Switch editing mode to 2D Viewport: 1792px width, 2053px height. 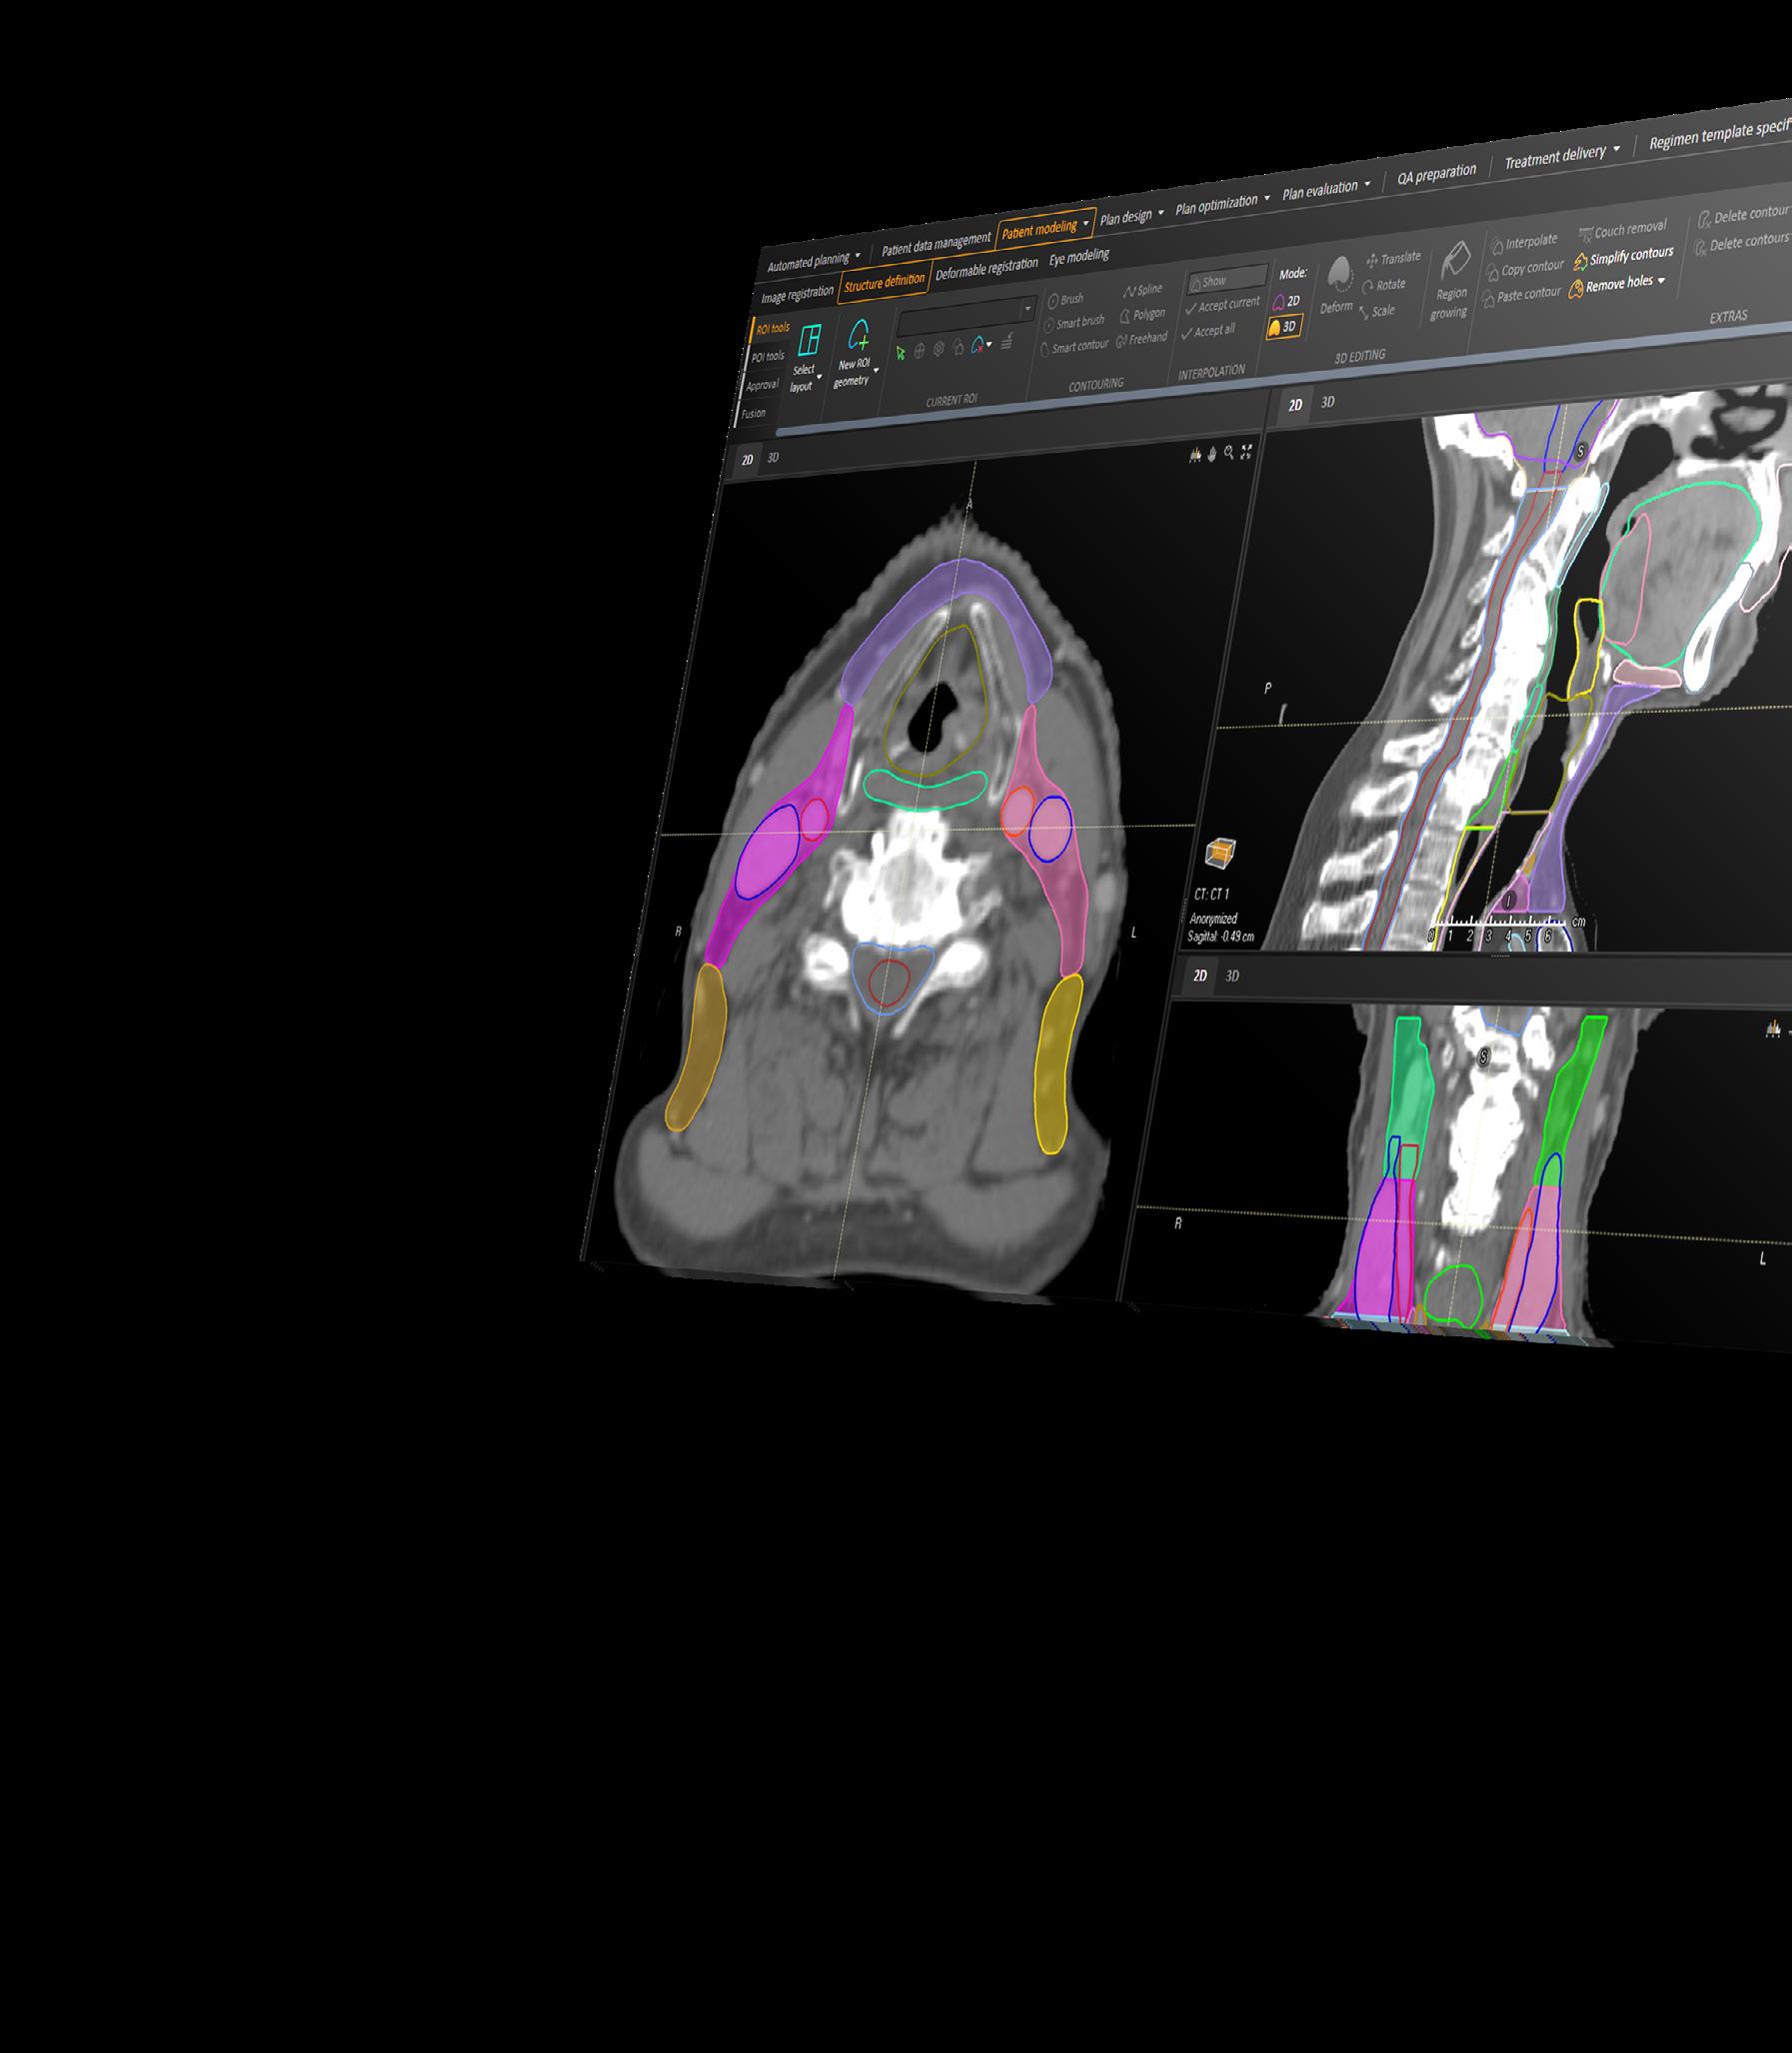[1286, 301]
